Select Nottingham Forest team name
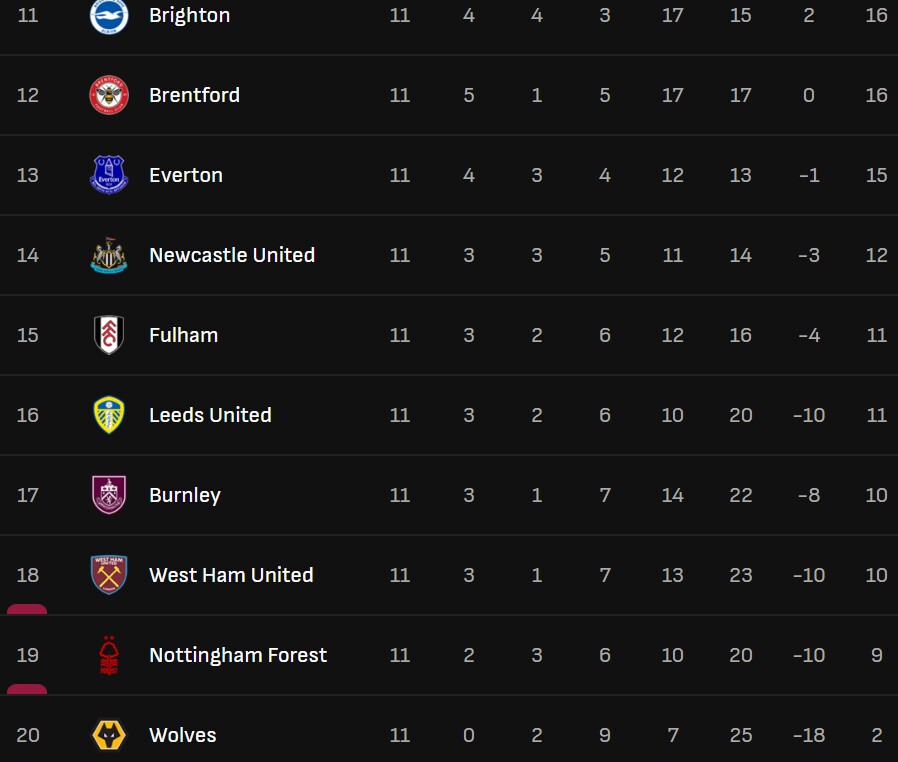The width and height of the screenshot is (898, 762). coord(238,655)
